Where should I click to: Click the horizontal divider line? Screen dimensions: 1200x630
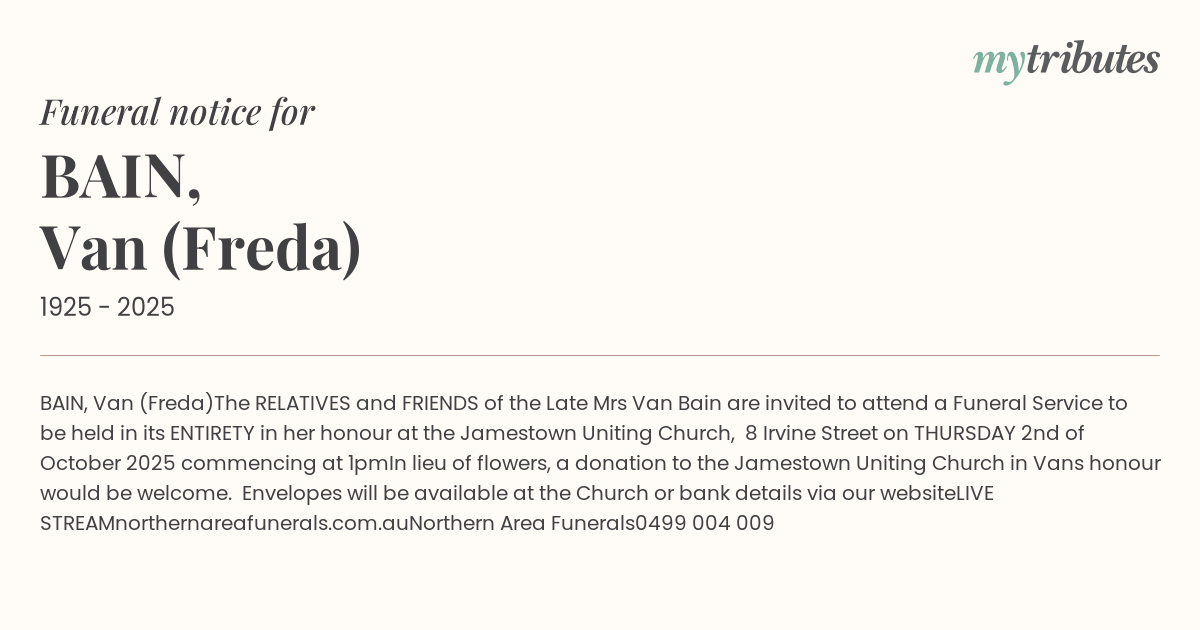pyautogui.click(x=600, y=355)
